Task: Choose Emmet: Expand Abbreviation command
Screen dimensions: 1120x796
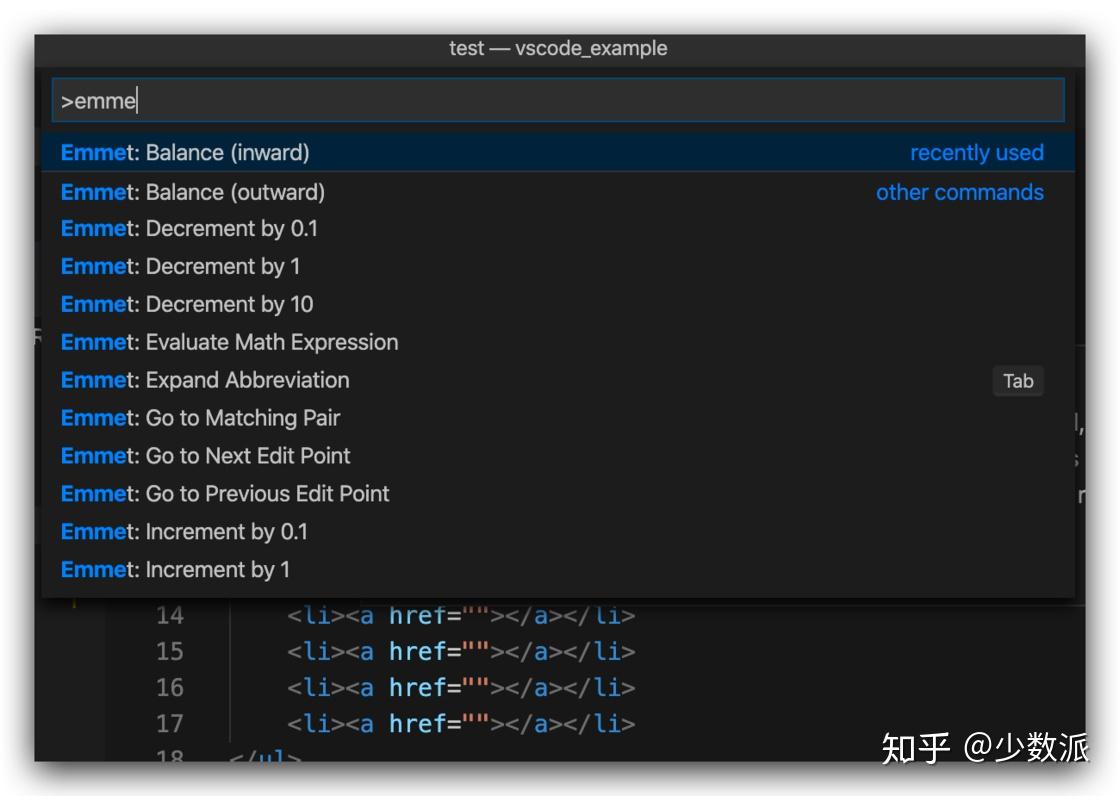Action: click(205, 381)
